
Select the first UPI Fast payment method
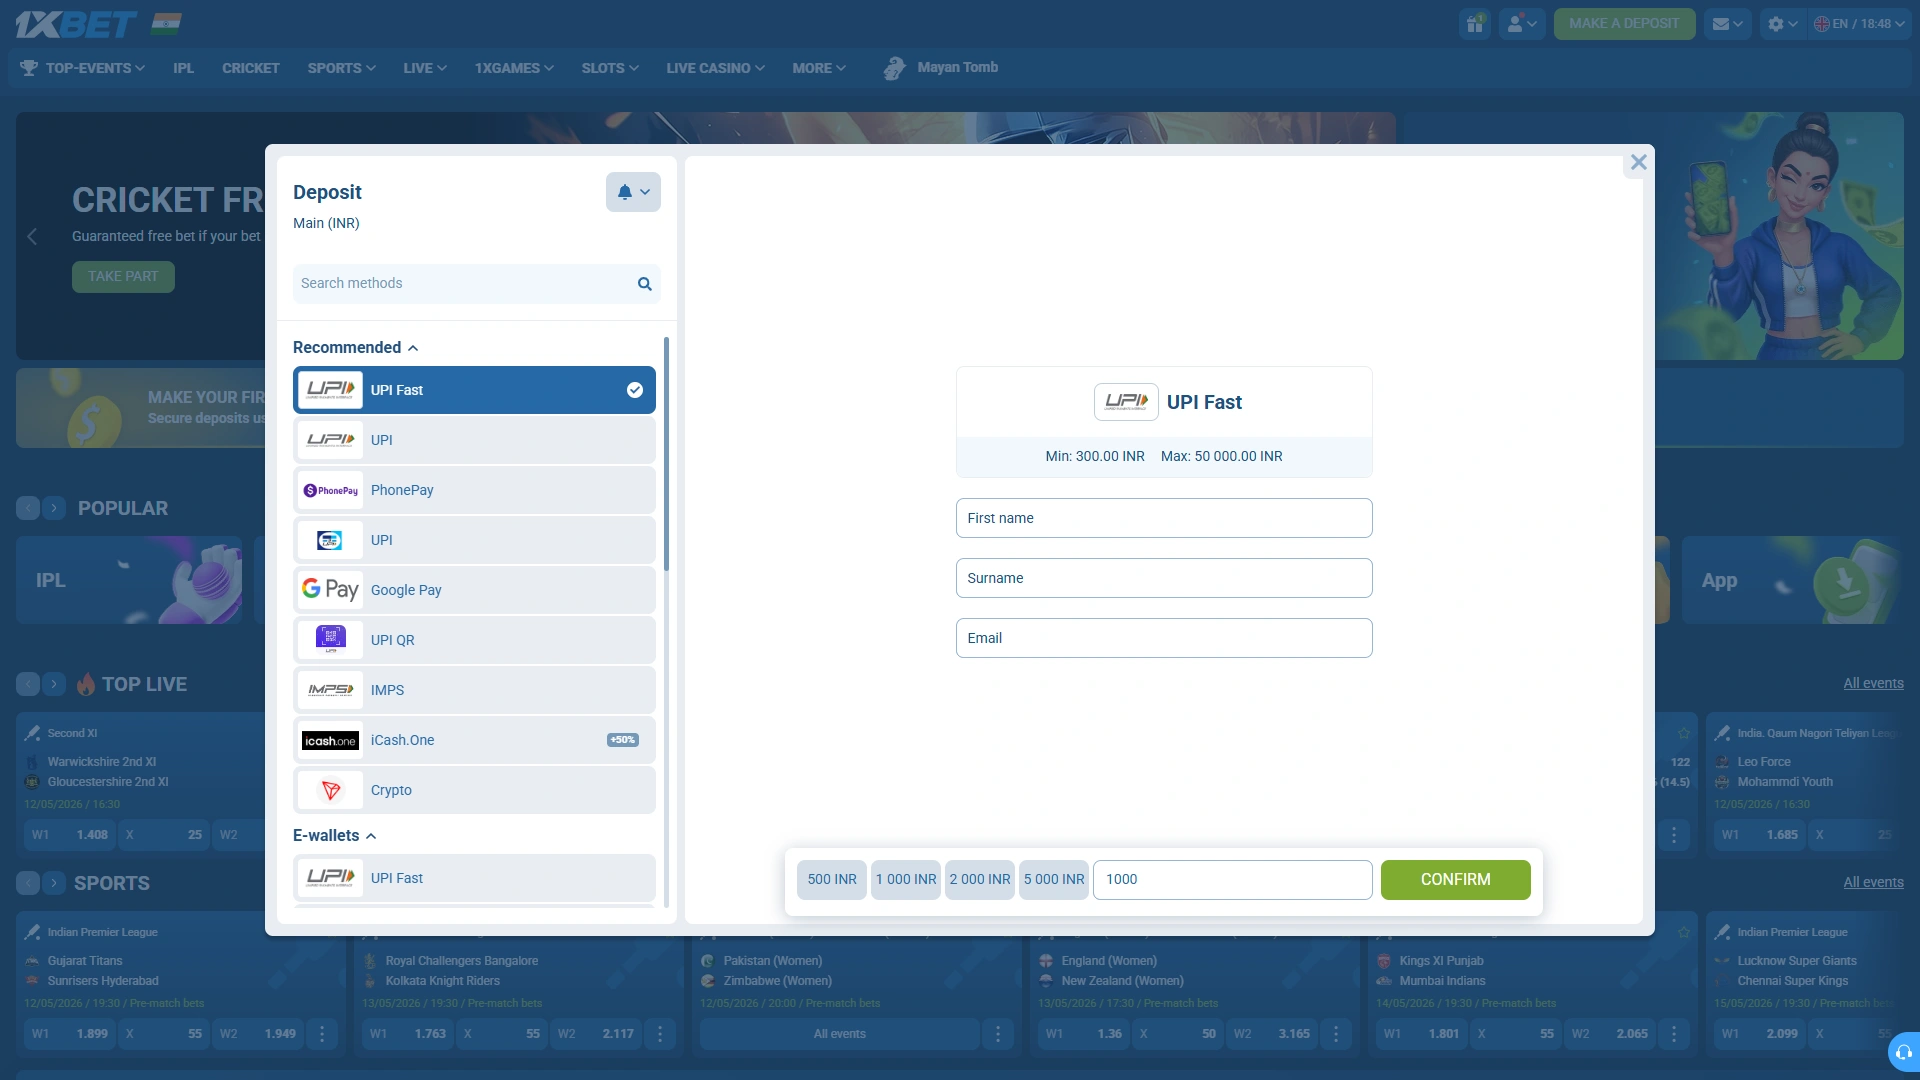474,390
